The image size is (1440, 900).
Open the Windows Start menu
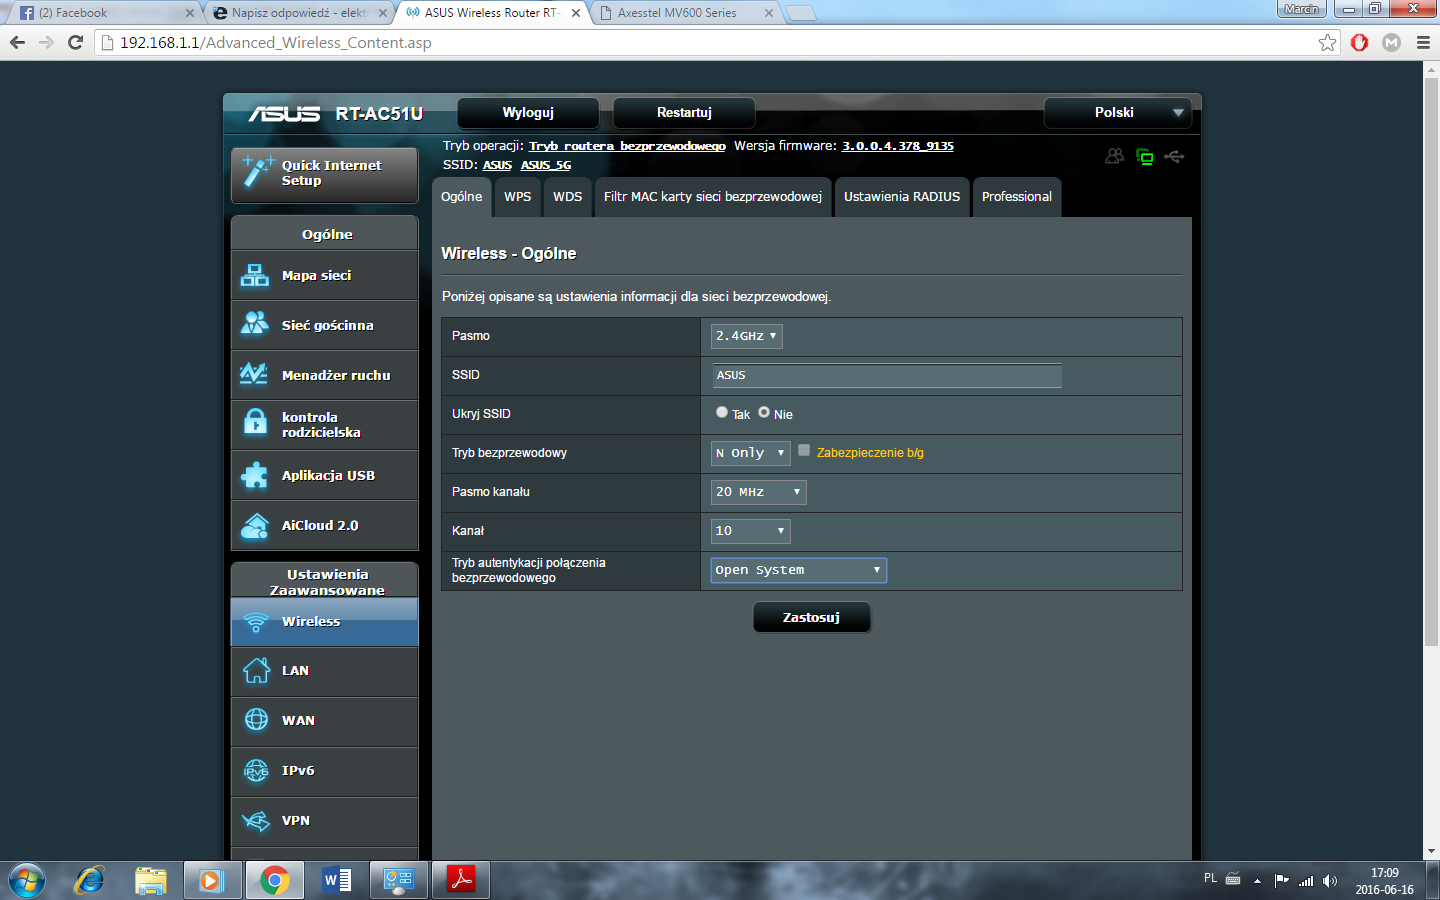pyautogui.click(x=27, y=880)
